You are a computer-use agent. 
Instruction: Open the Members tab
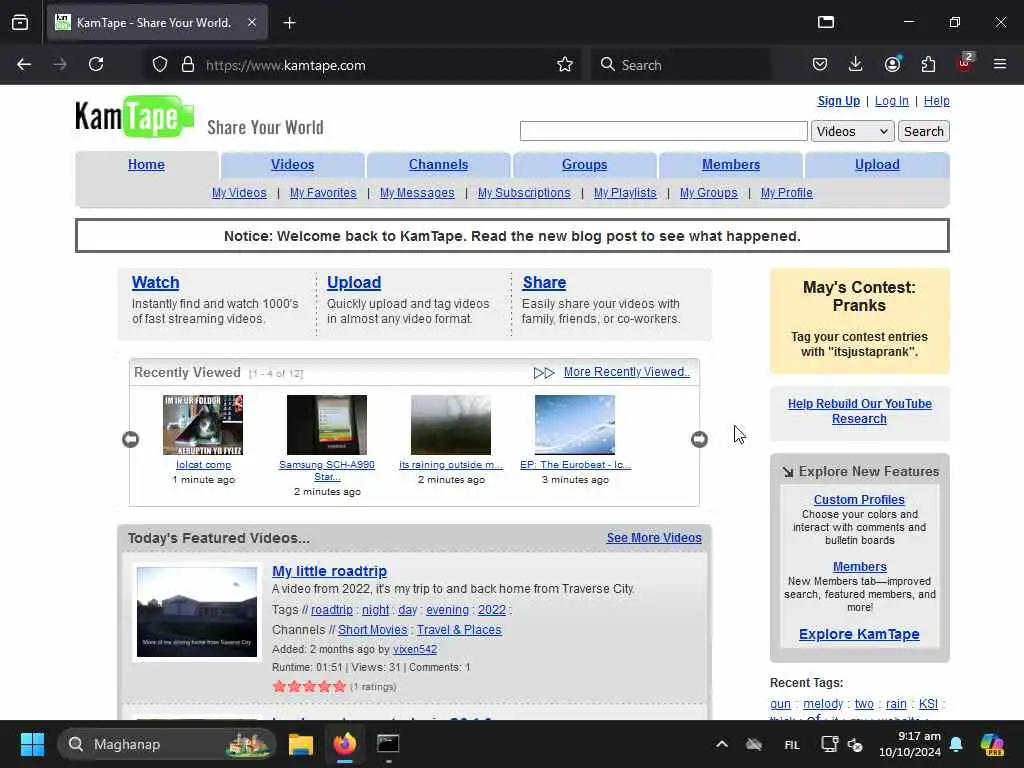731,165
